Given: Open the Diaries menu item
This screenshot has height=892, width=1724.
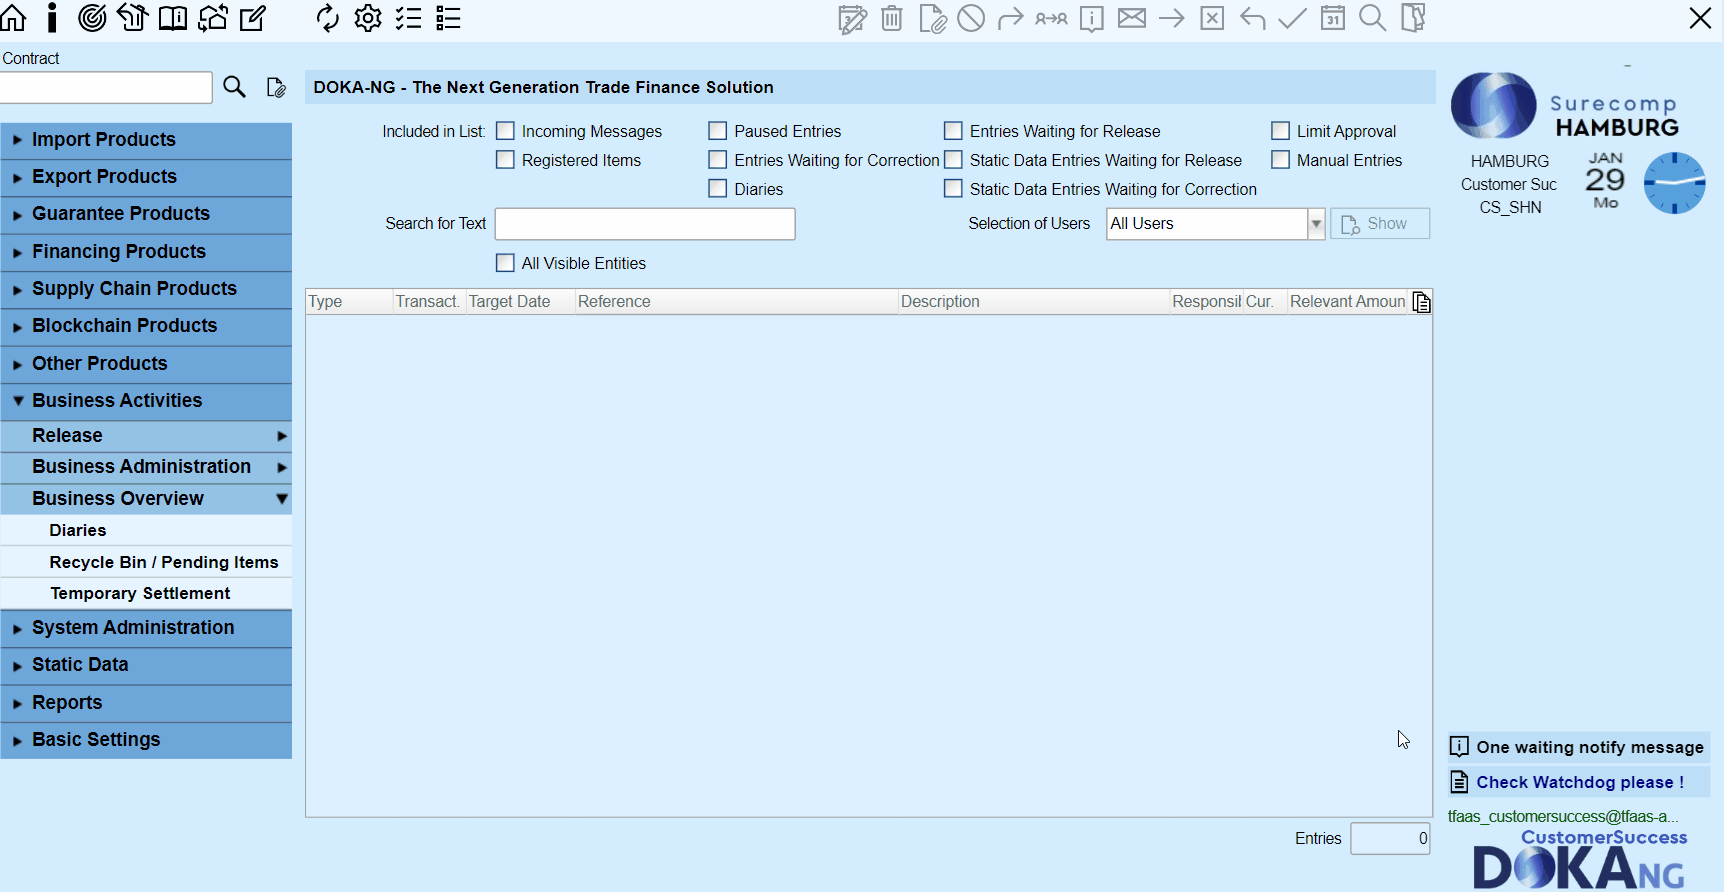Looking at the screenshot, I should [x=78, y=530].
